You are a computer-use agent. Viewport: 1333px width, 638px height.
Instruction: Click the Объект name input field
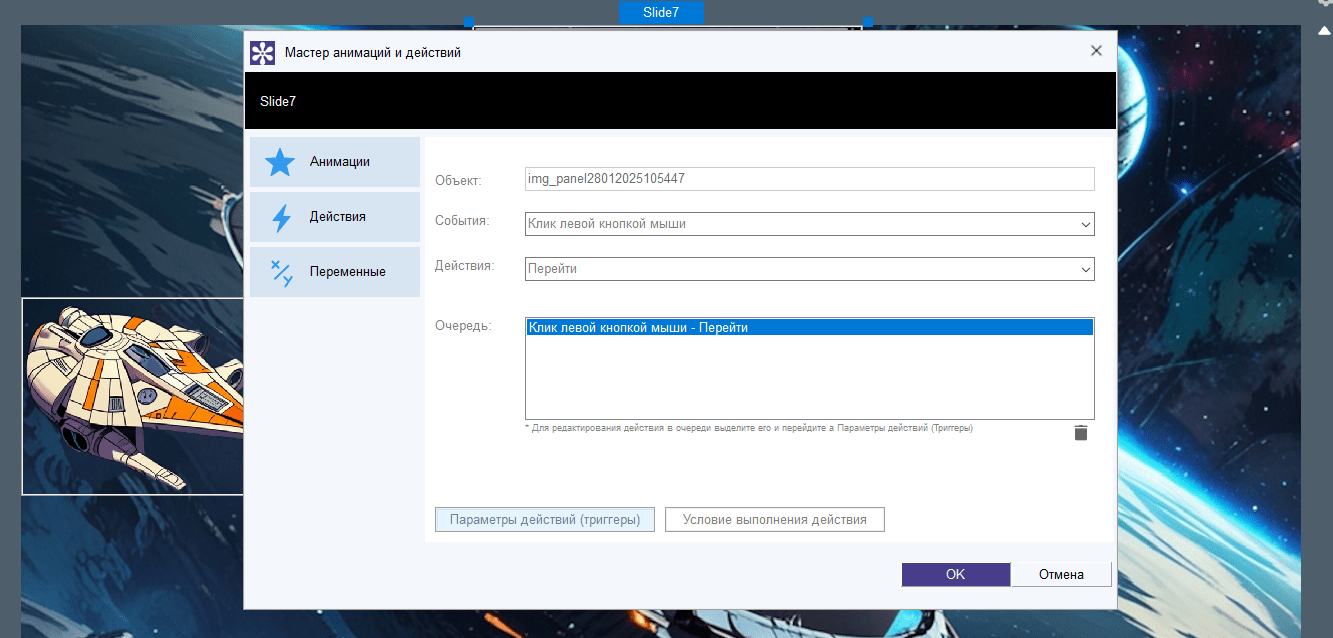(809, 179)
